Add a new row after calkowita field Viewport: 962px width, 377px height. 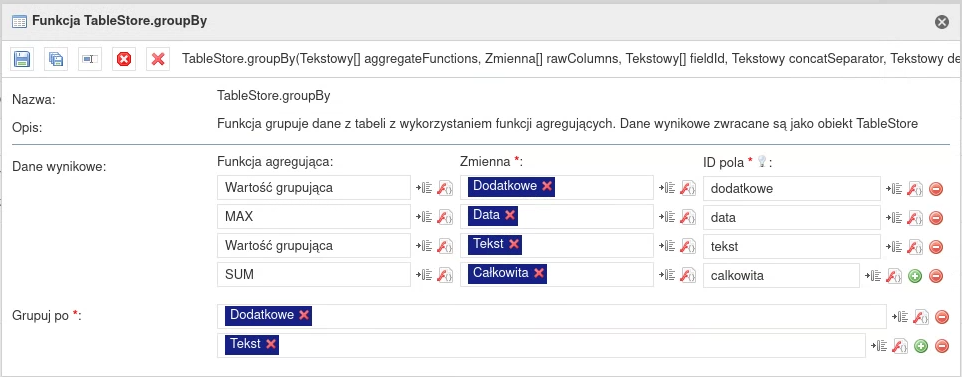pyautogui.click(x=915, y=276)
